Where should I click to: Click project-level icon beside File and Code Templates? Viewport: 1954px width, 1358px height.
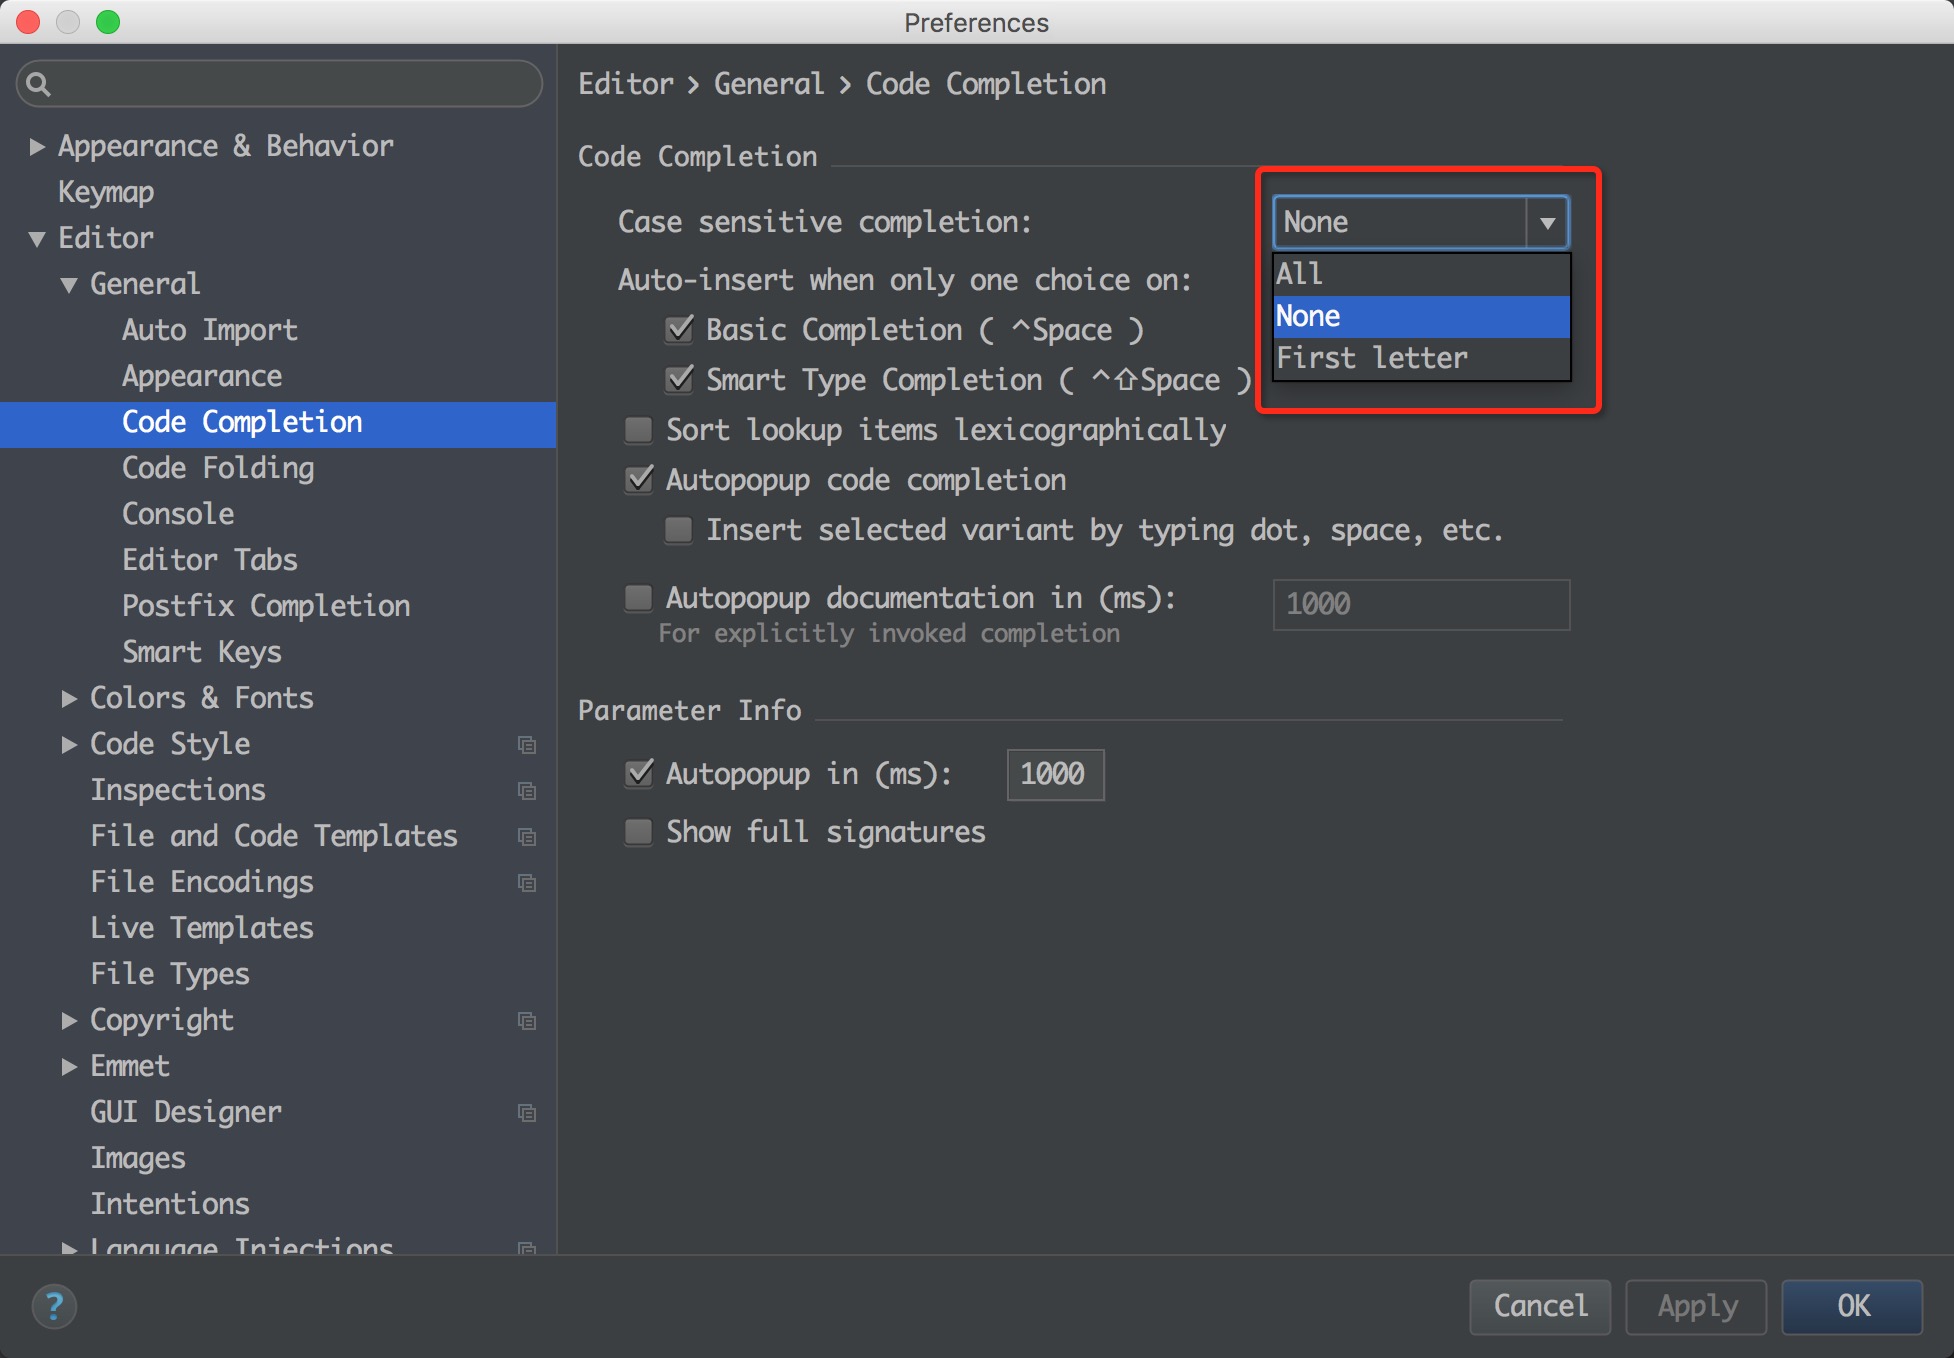pos(526,836)
